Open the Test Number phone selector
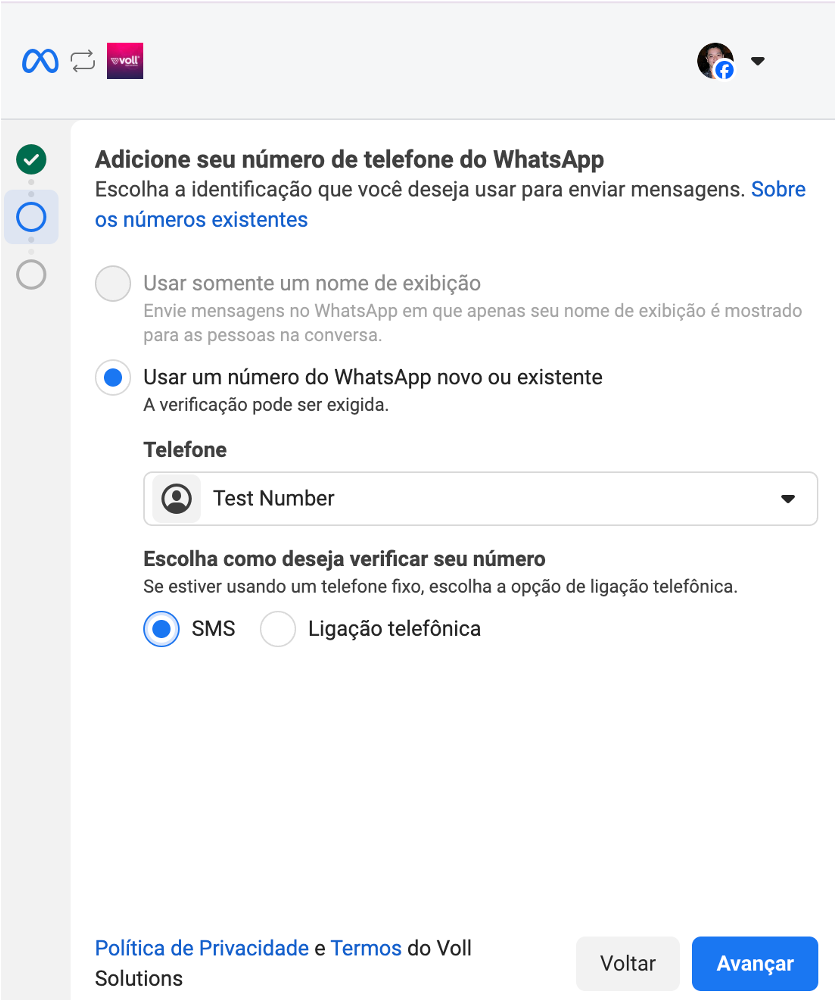The height and width of the screenshot is (1000, 836). click(x=480, y=498)
